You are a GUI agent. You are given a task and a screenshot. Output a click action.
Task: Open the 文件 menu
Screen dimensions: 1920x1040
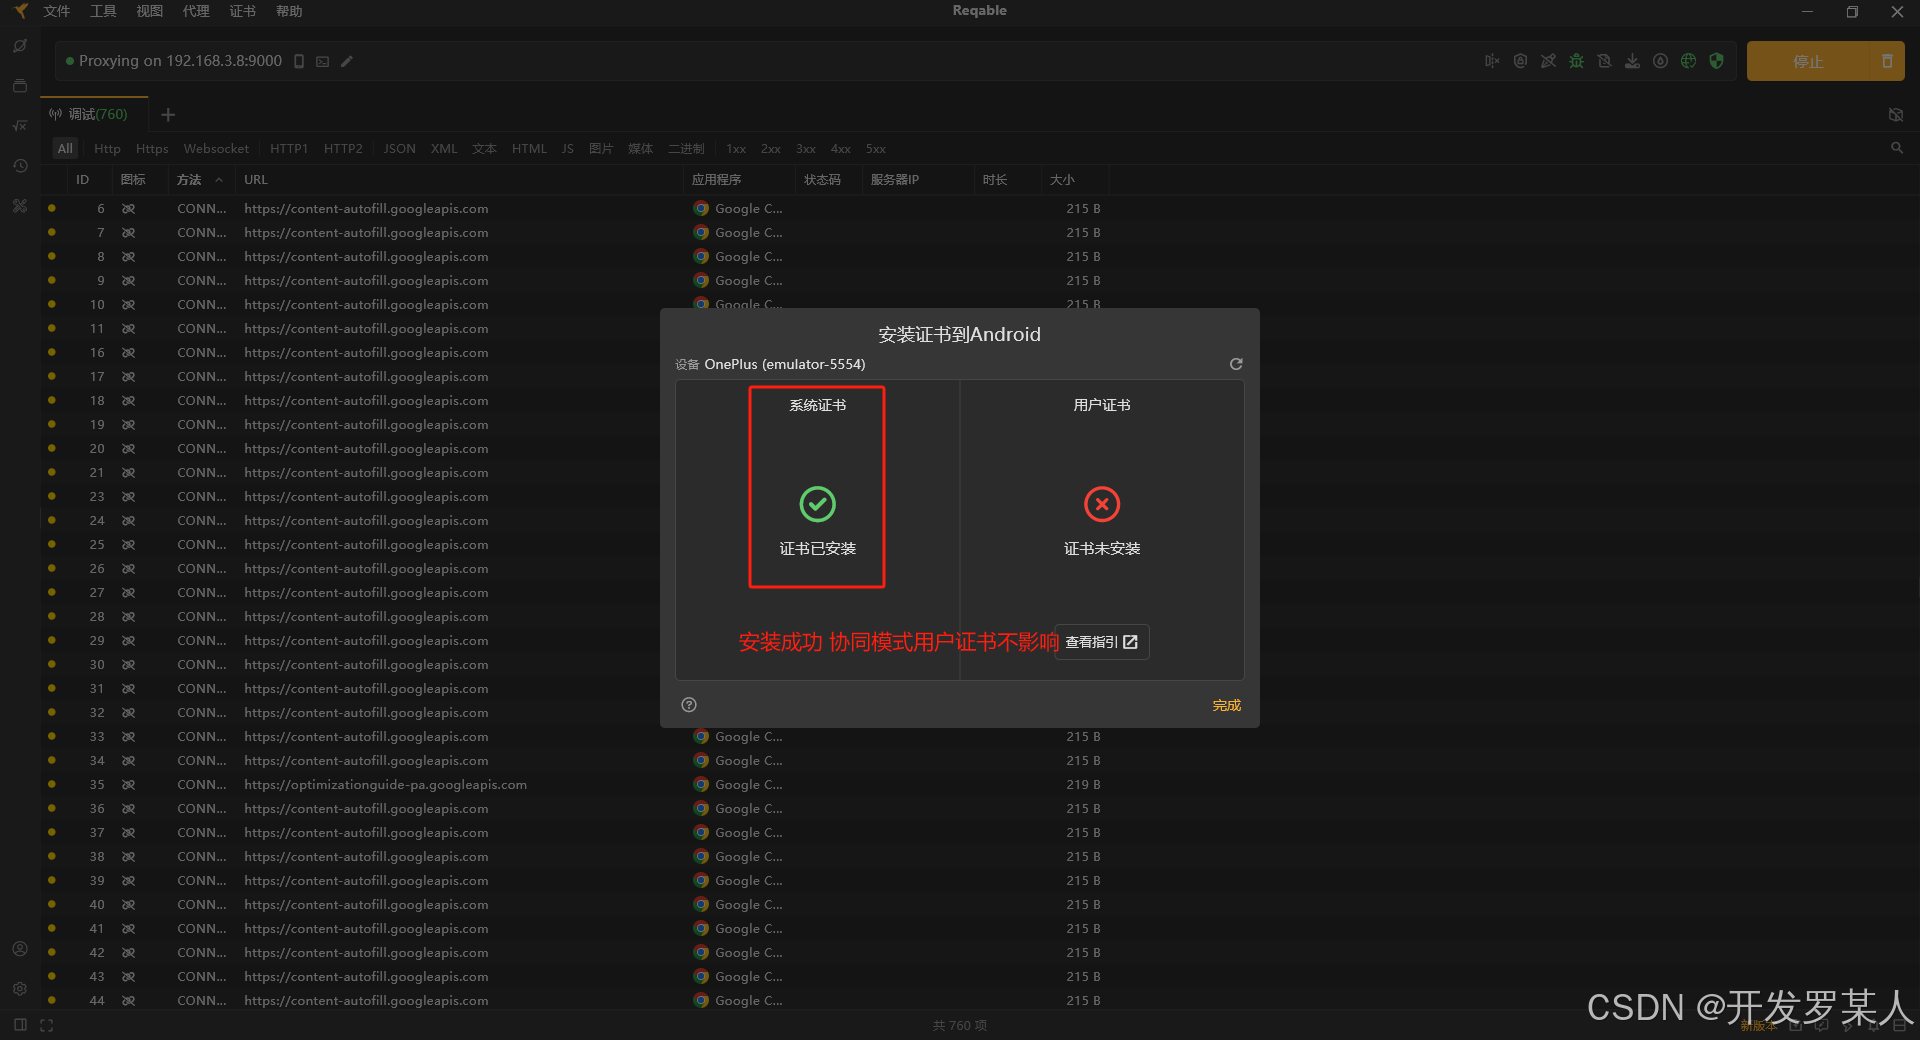tap(56, 11)
